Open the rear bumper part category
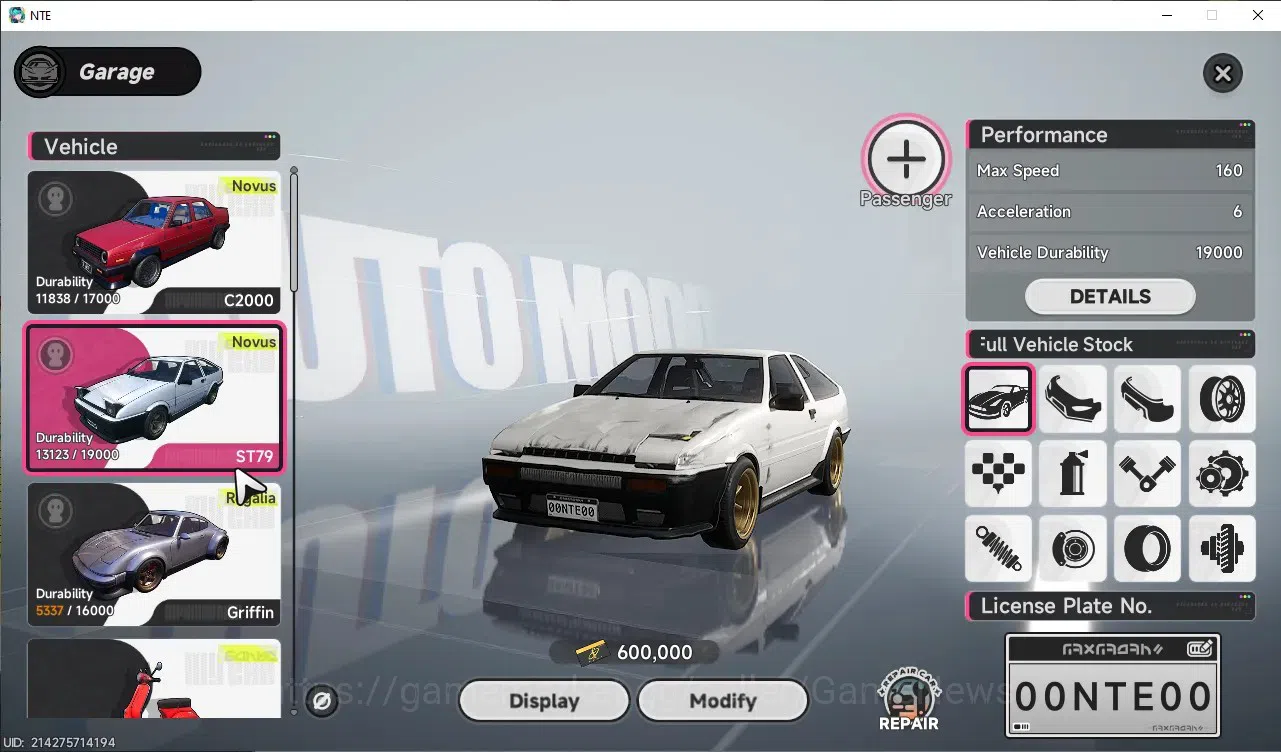This screenshot has height=752, width=1281. click(1147, 399)
